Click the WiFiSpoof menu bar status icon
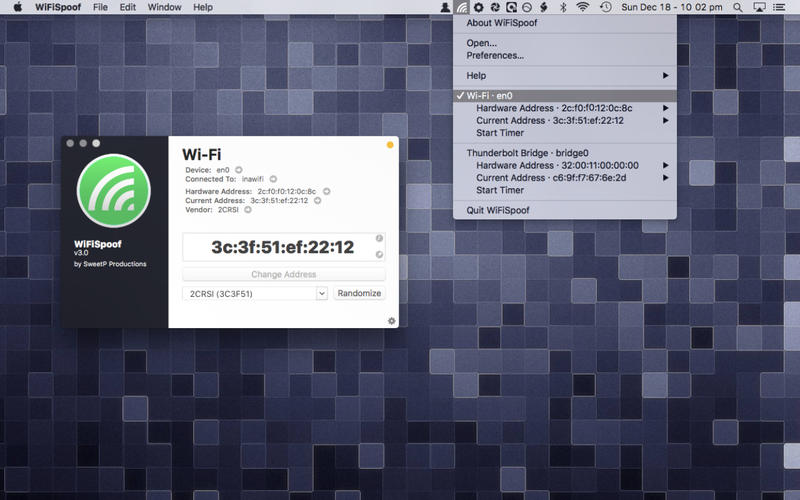 tap(462, 7)
